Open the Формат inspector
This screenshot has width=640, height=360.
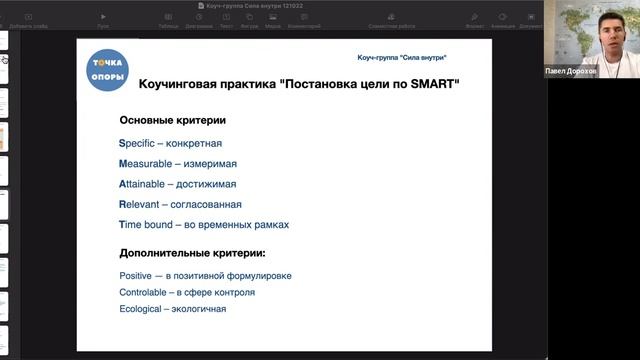coord(475,17)
